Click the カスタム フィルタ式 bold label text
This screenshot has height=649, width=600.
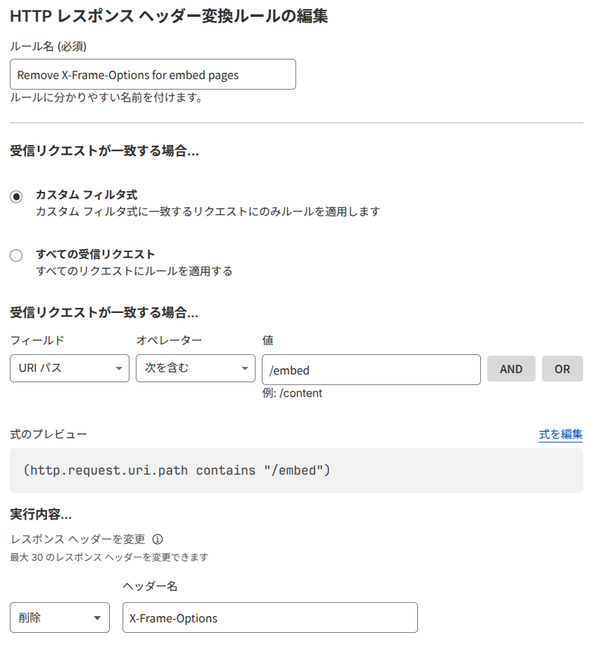tap(86, 194)
